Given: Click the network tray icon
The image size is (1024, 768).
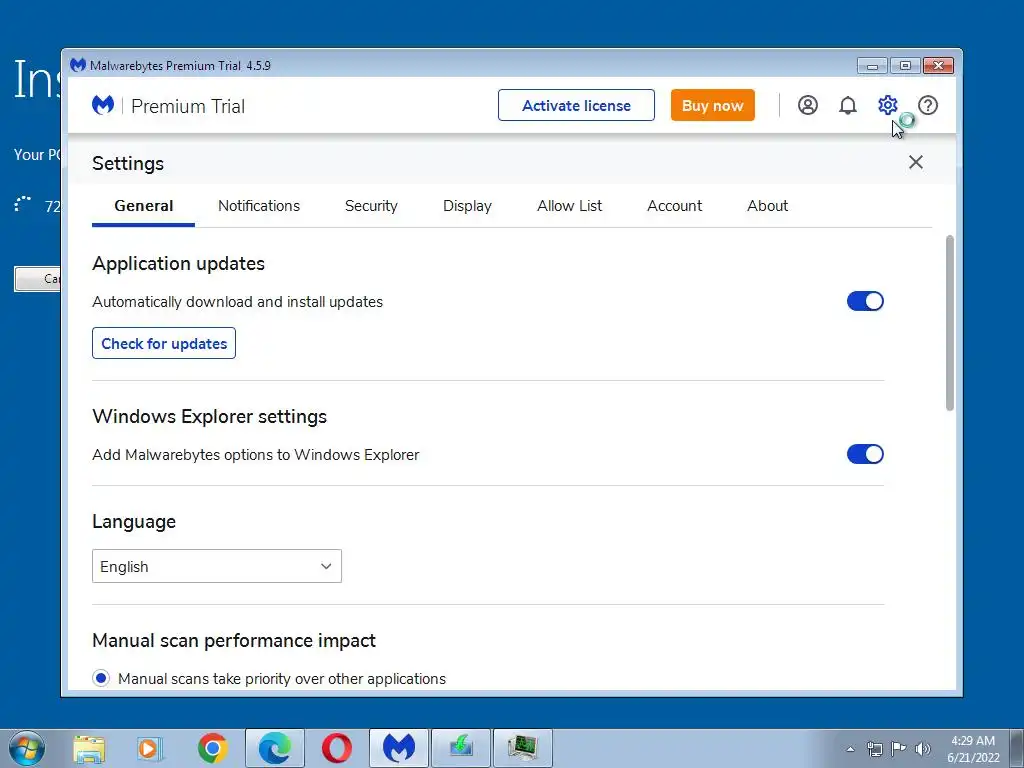Looking at the screenshot, I should pyautogui.click(x=874, y=749).
